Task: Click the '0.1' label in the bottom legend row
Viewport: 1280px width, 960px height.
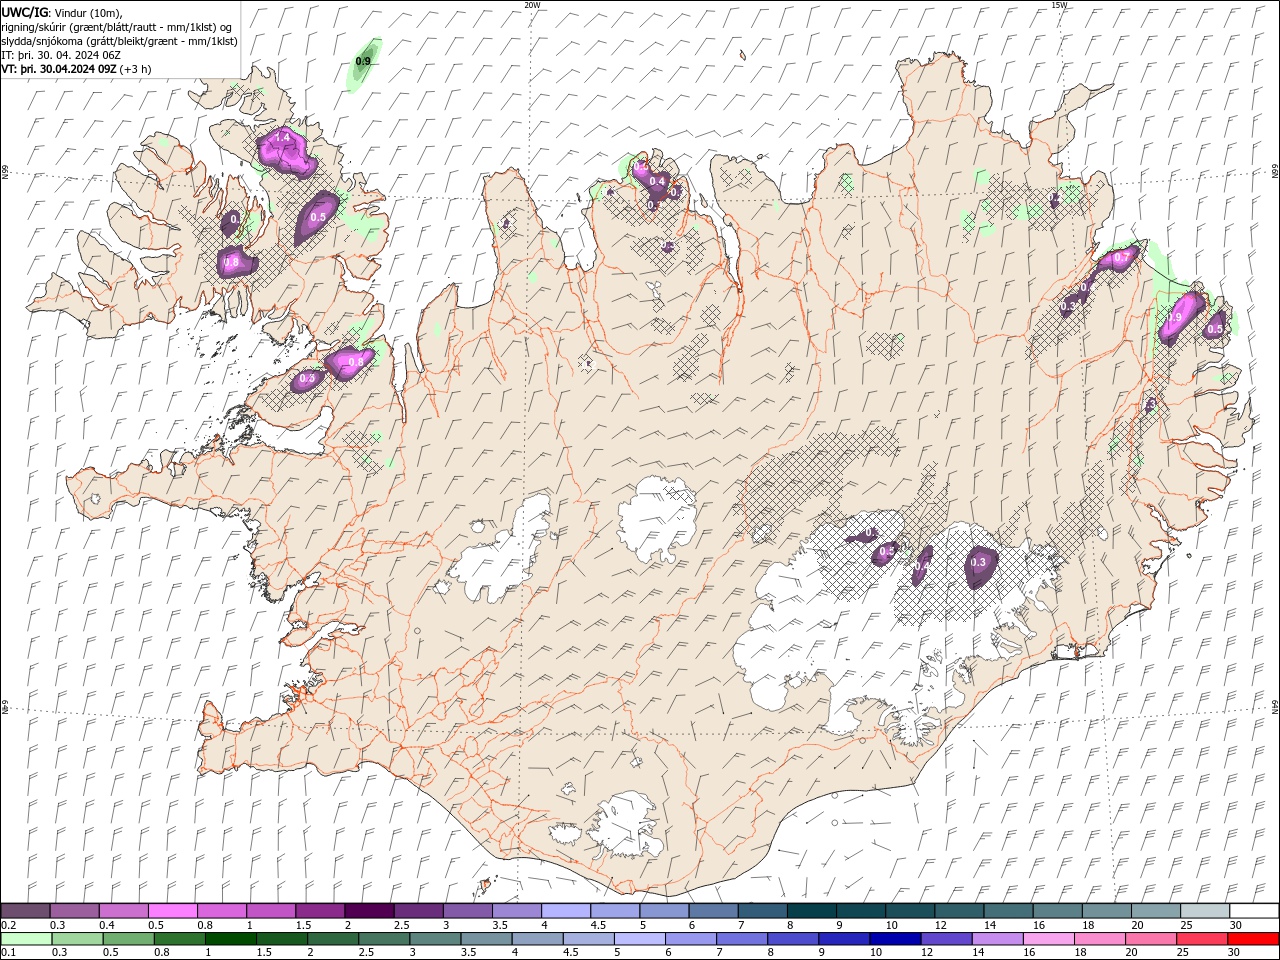Action: point(10,953)
